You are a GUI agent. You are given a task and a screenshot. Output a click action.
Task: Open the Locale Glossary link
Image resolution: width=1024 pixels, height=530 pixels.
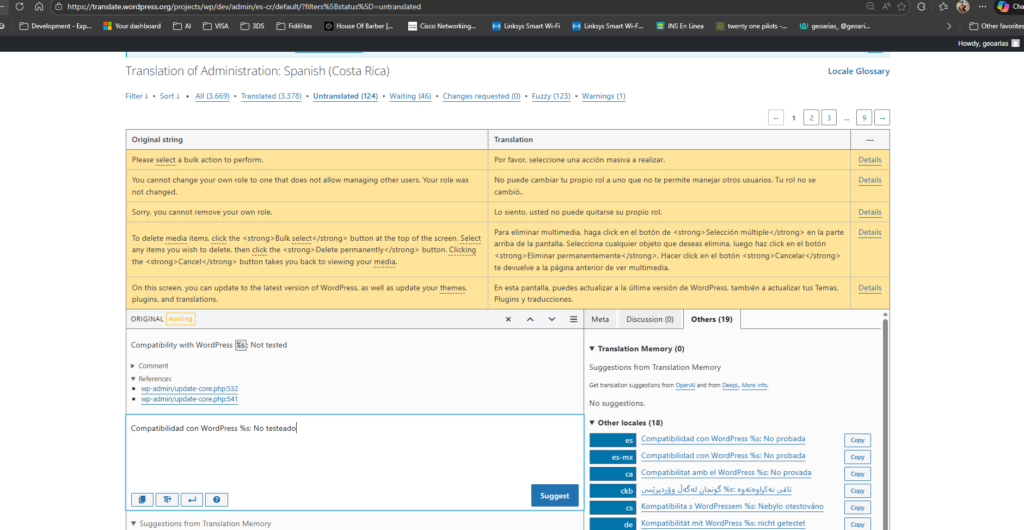point(858,71)
